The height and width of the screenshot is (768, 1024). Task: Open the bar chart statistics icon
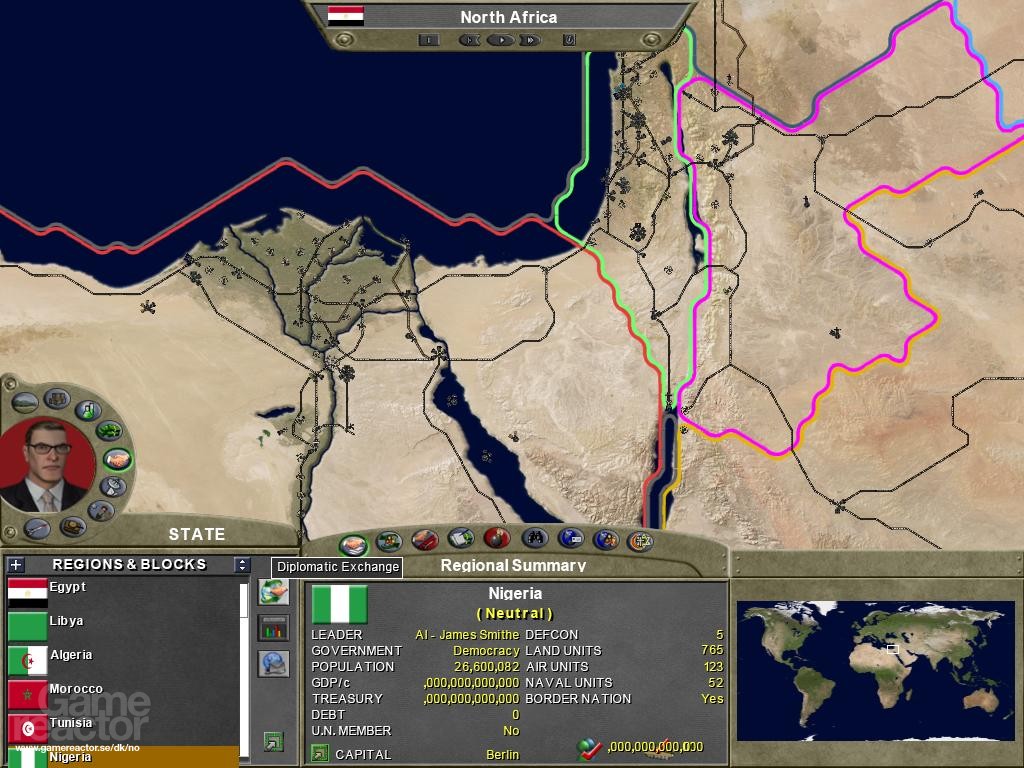[x=272, y=628]
